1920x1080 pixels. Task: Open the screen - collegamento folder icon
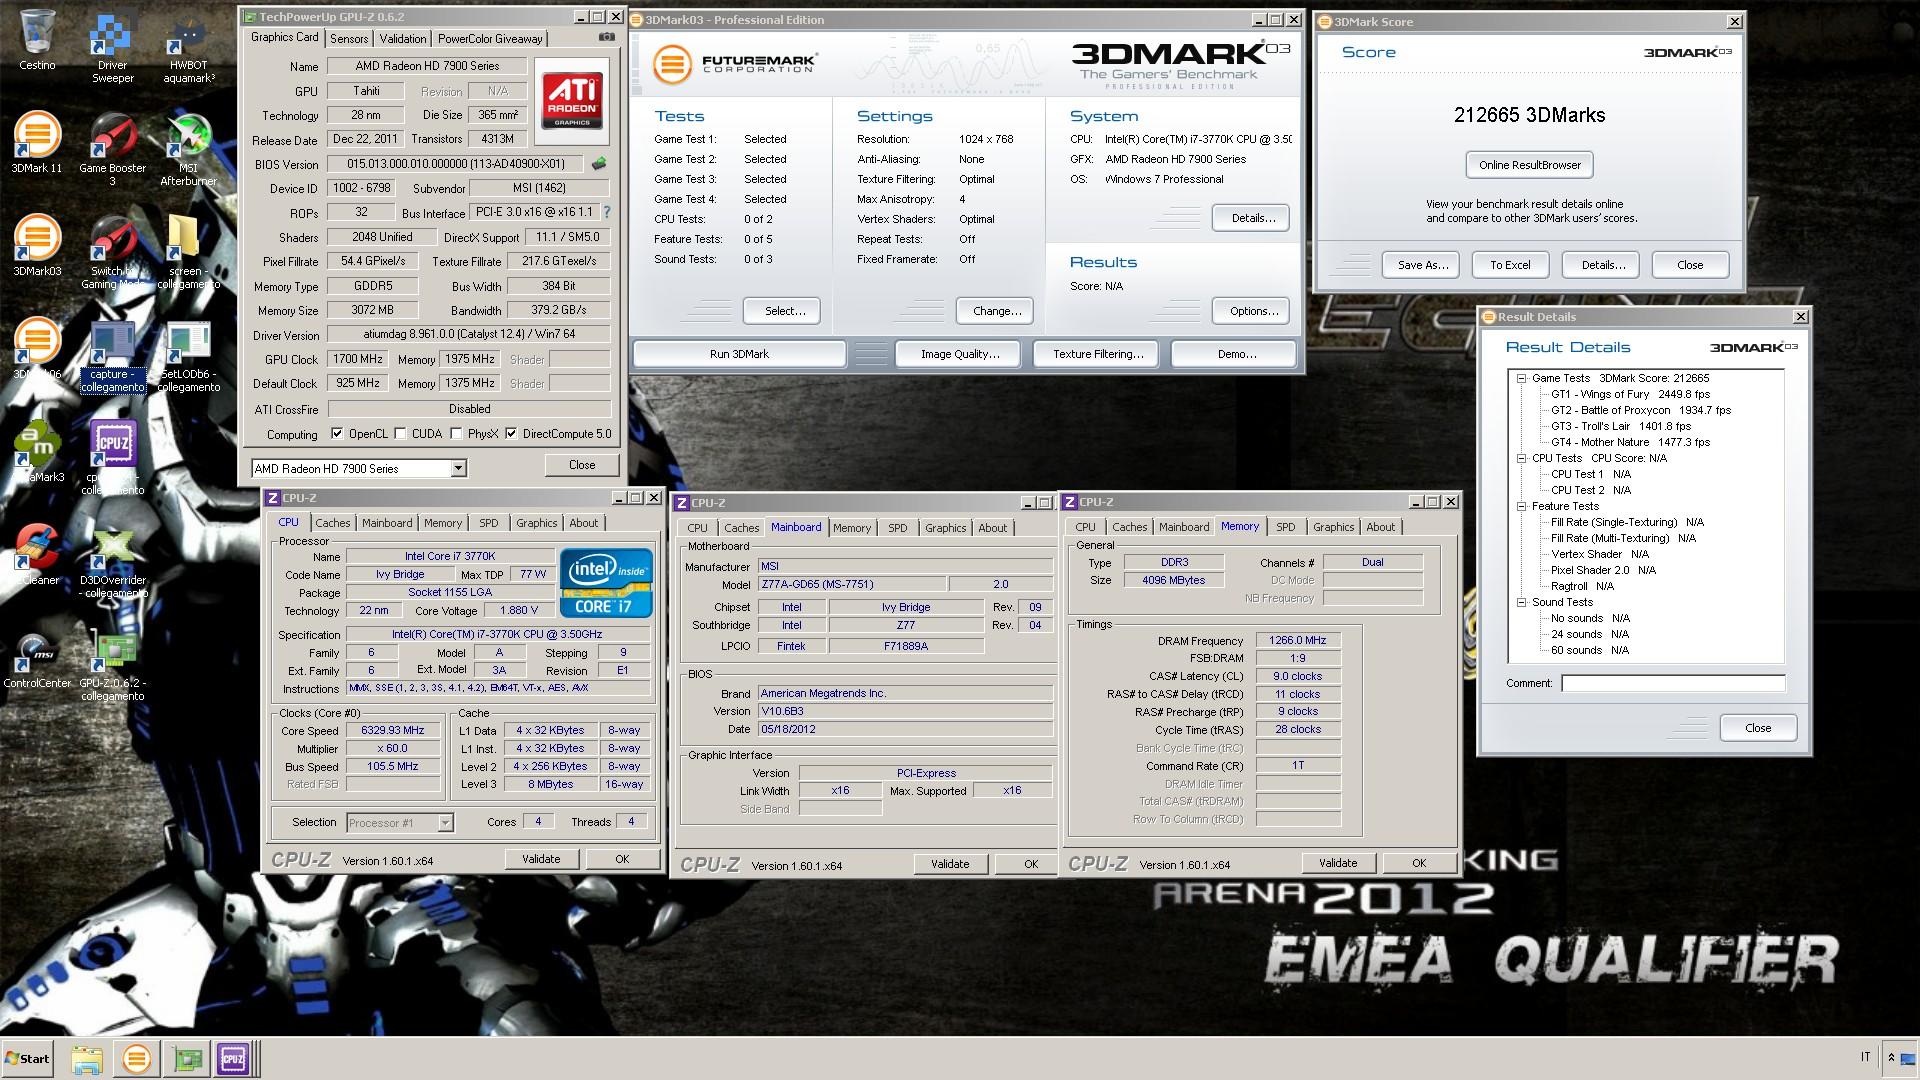click(x=188, y=252)
